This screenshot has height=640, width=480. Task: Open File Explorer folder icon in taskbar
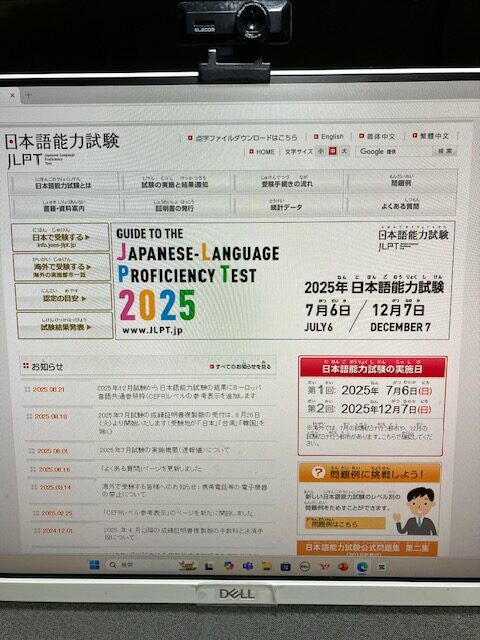267,566
